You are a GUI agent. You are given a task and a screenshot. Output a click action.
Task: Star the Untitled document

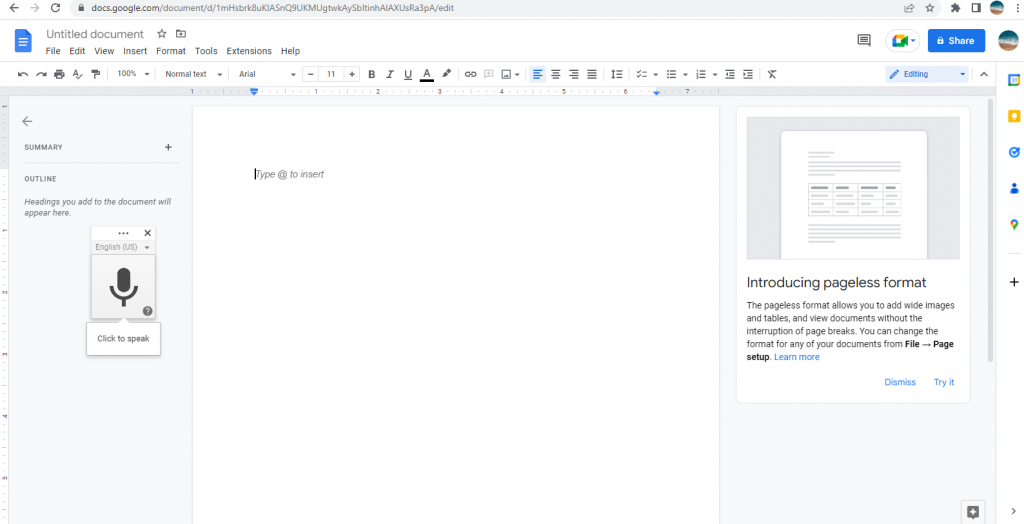click(x=161, y=34)
